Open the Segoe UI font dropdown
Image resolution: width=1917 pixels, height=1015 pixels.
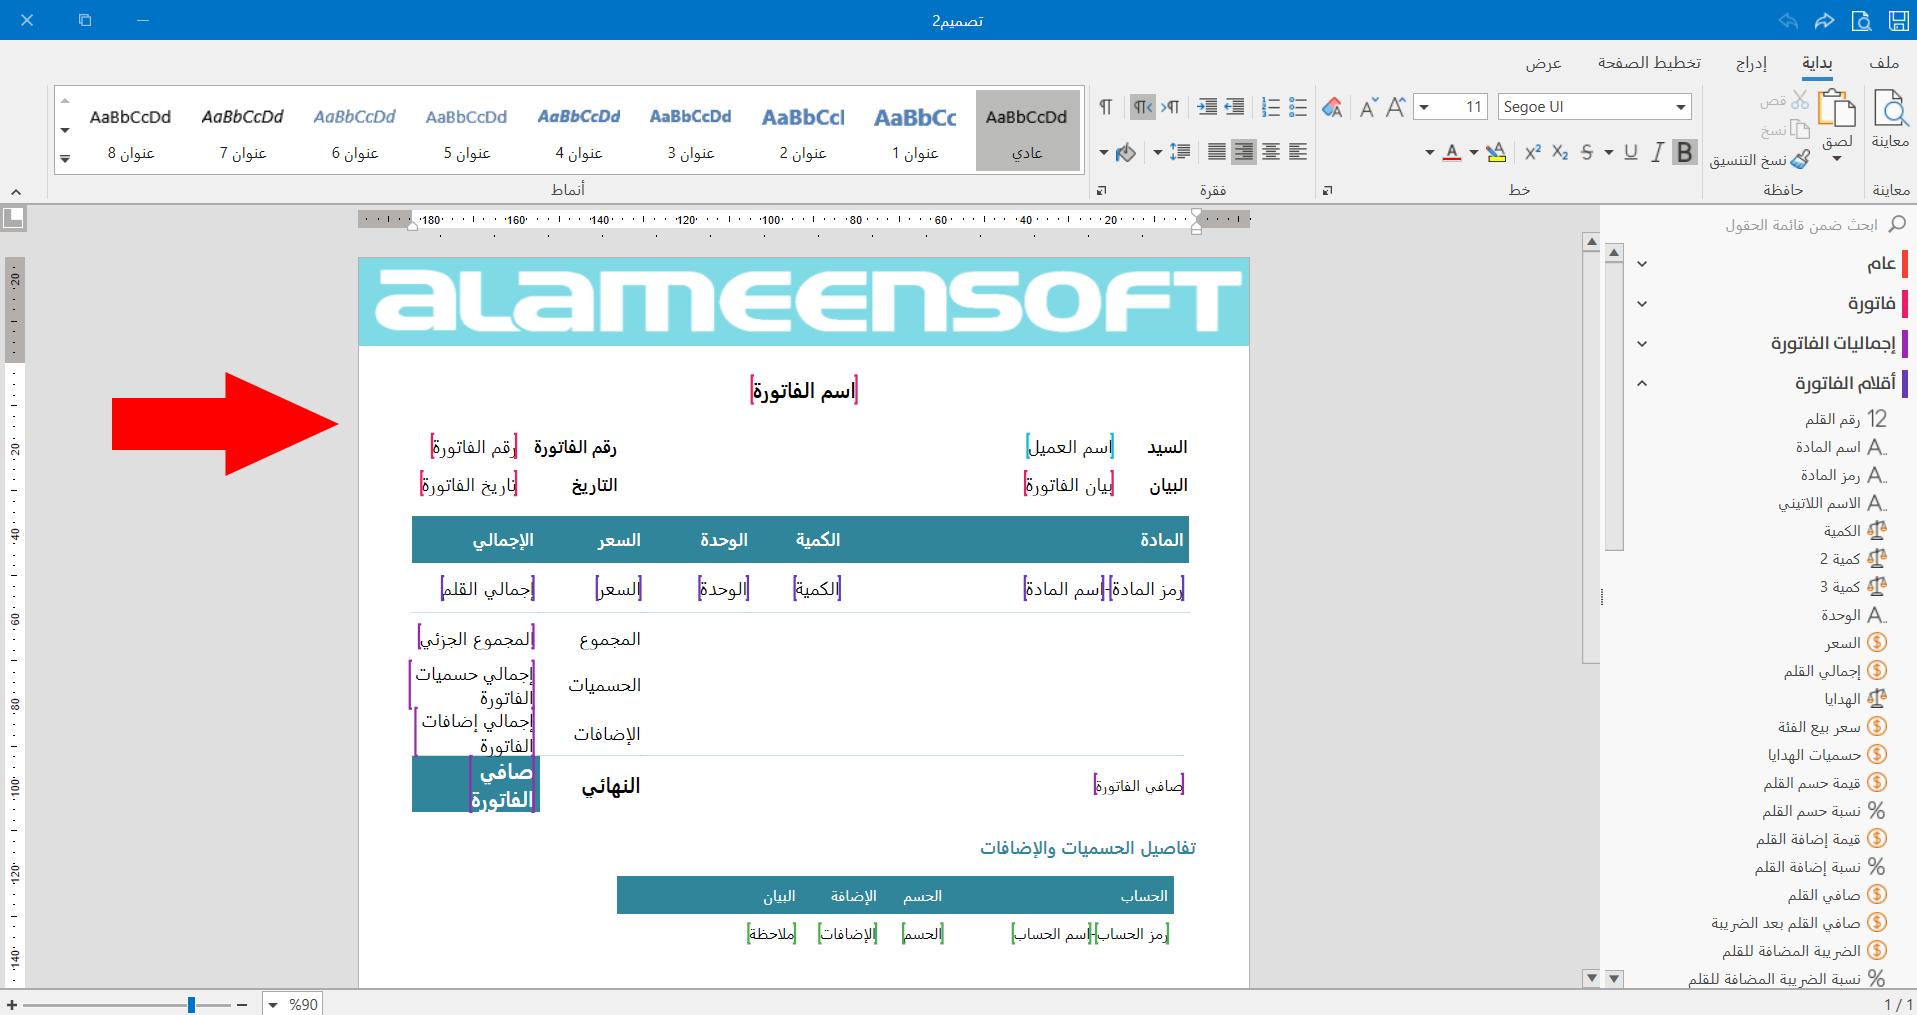pyautogui.click(x=1681, y=107)
